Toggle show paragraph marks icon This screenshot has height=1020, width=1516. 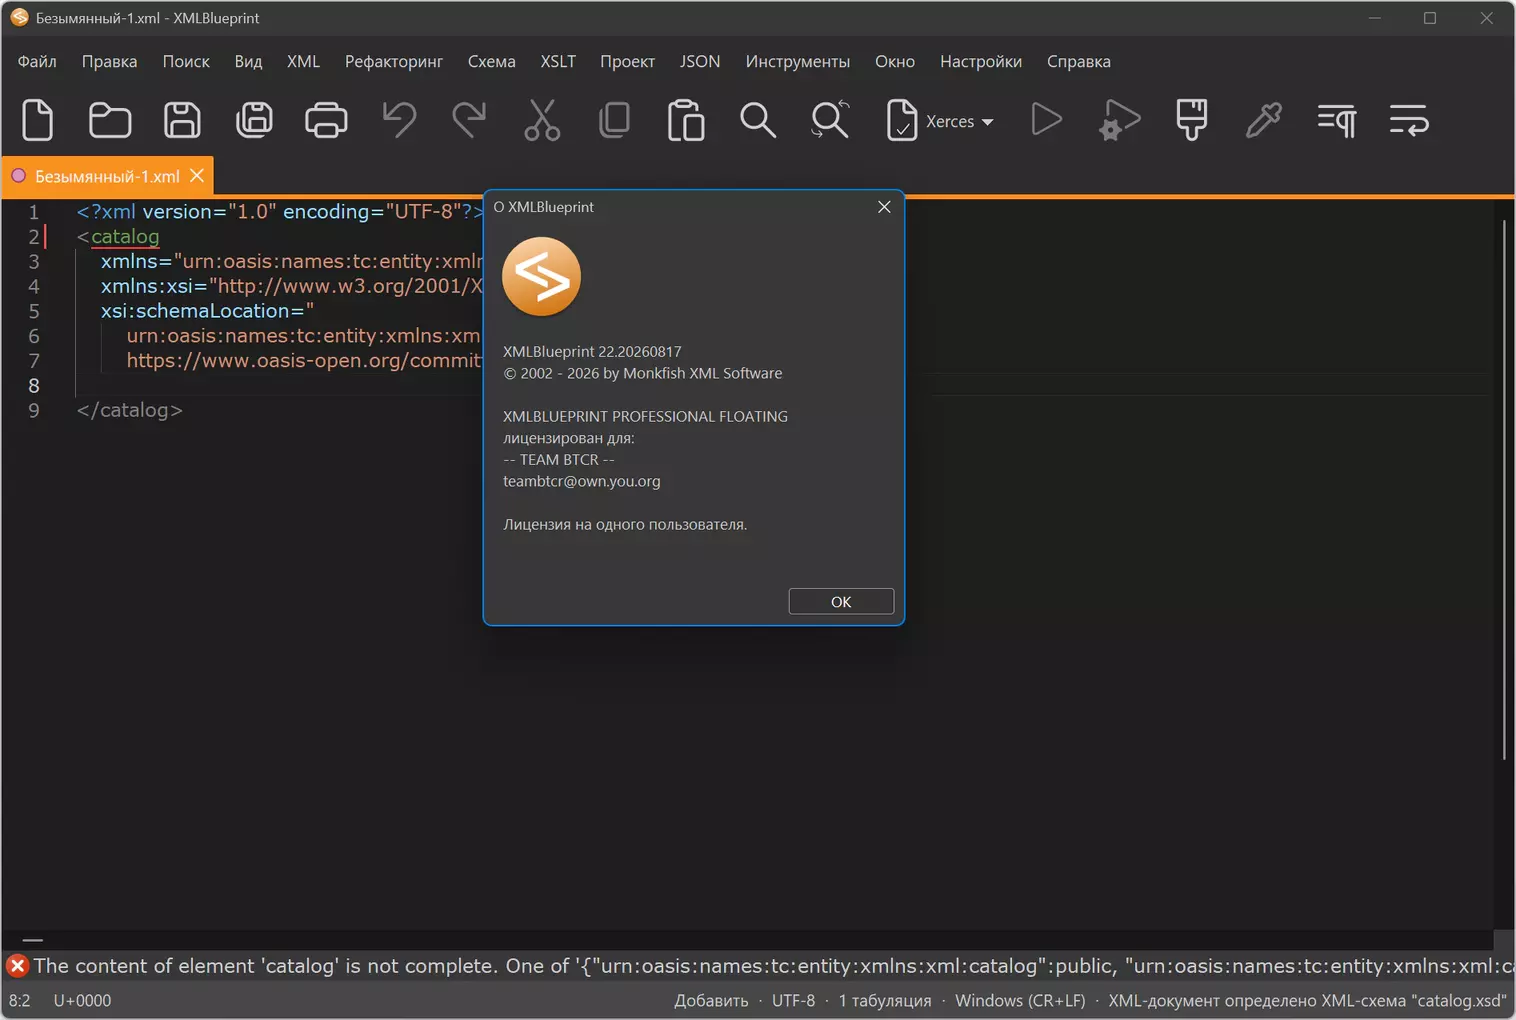pyautogui.click(x=1336, y=120)
